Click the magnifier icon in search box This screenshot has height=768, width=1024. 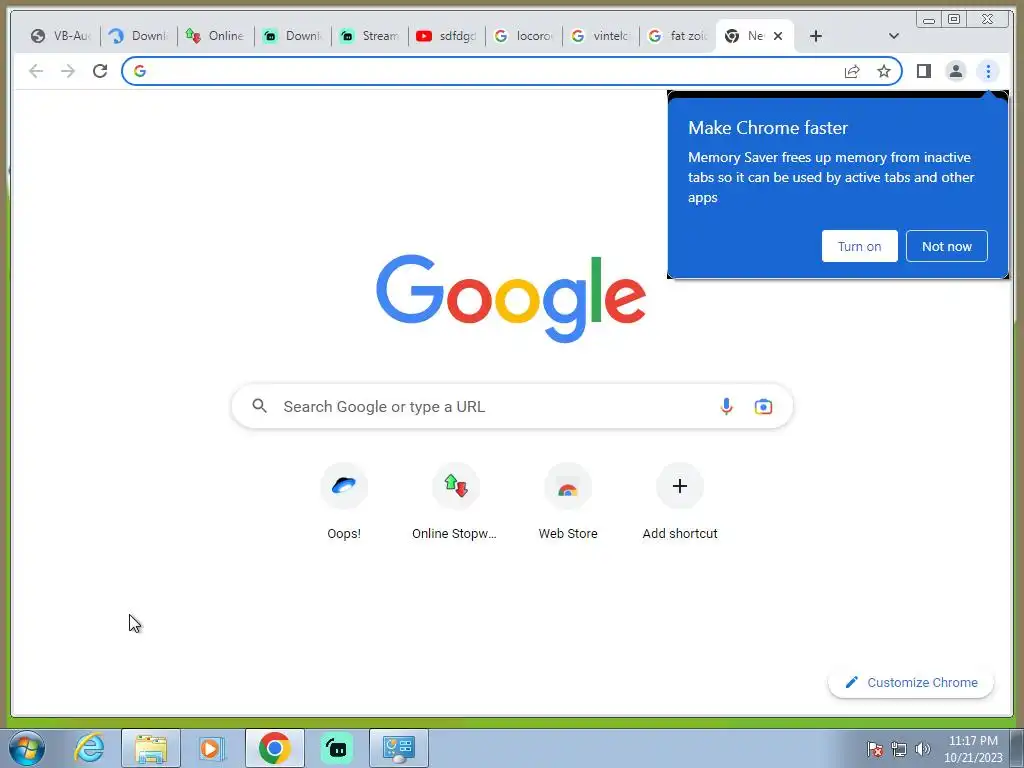click(x=259, y=406)
